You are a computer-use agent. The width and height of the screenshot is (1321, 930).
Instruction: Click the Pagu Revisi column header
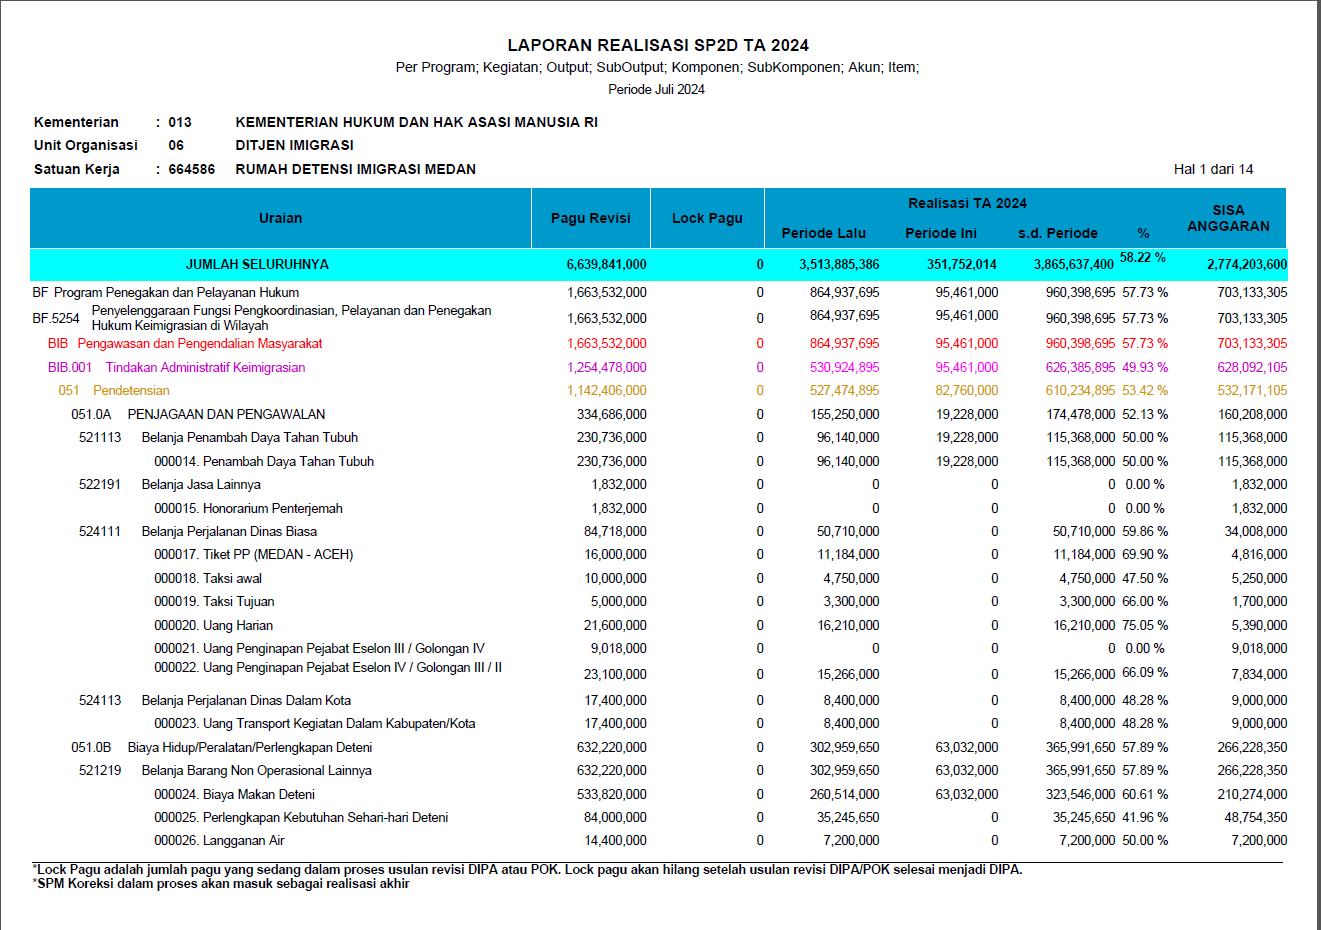[590, 218]
